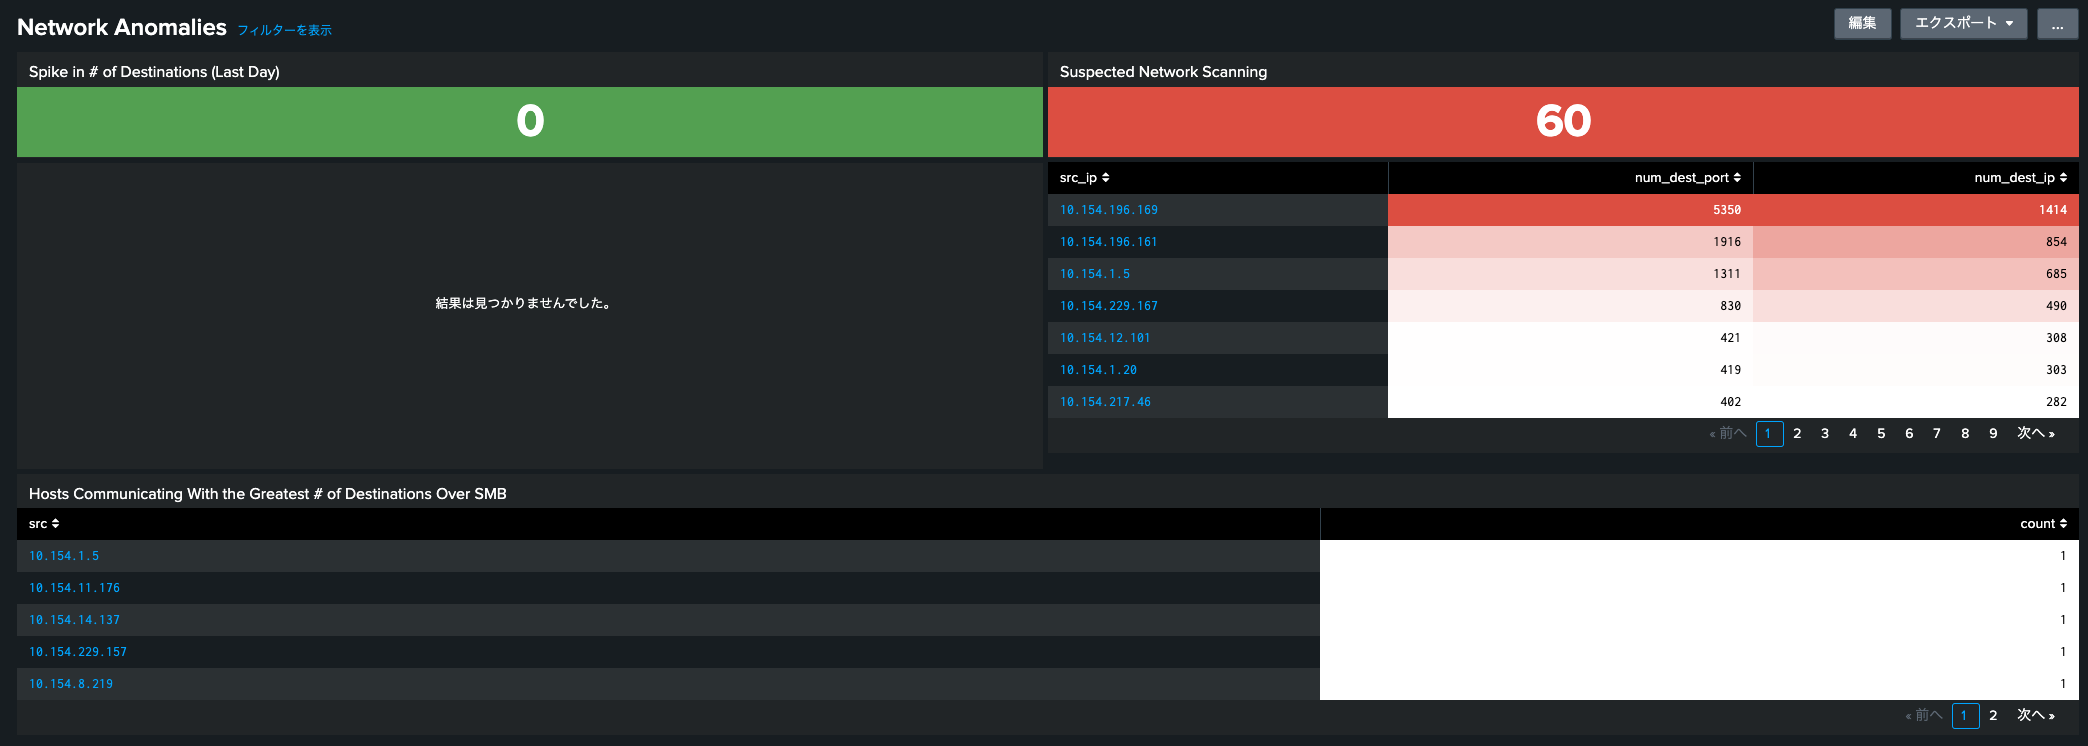Screen dimensions: 2088x746
Task: Click 次へ in scanning table pagination
Action: point(2036,434)
